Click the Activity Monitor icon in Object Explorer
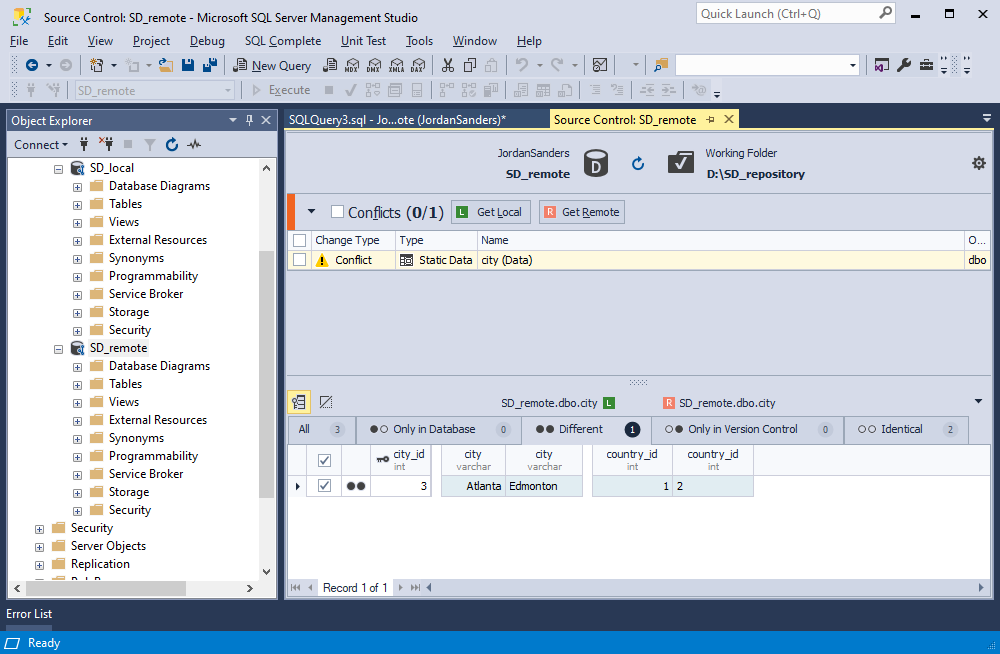The image size is (1000, 654). [194, 145]
